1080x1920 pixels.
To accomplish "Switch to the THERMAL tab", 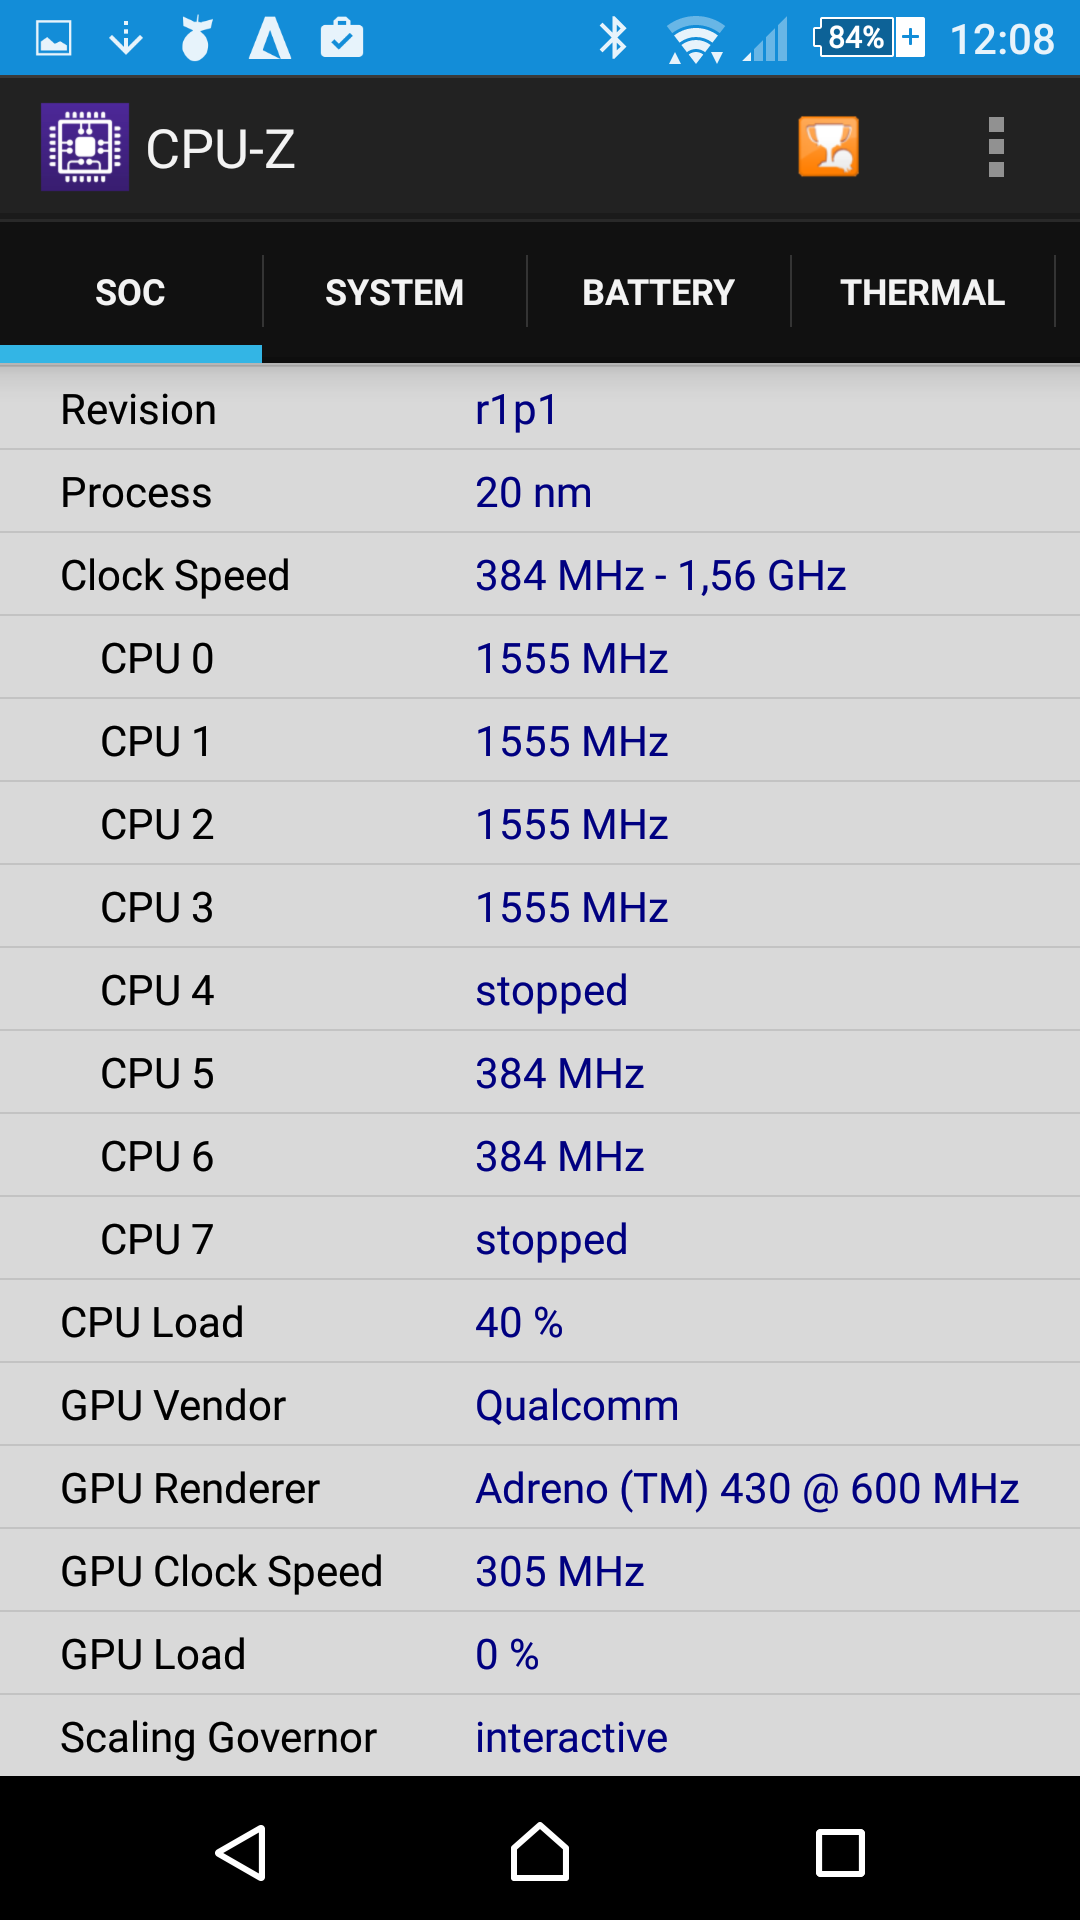I will (922, 292).
